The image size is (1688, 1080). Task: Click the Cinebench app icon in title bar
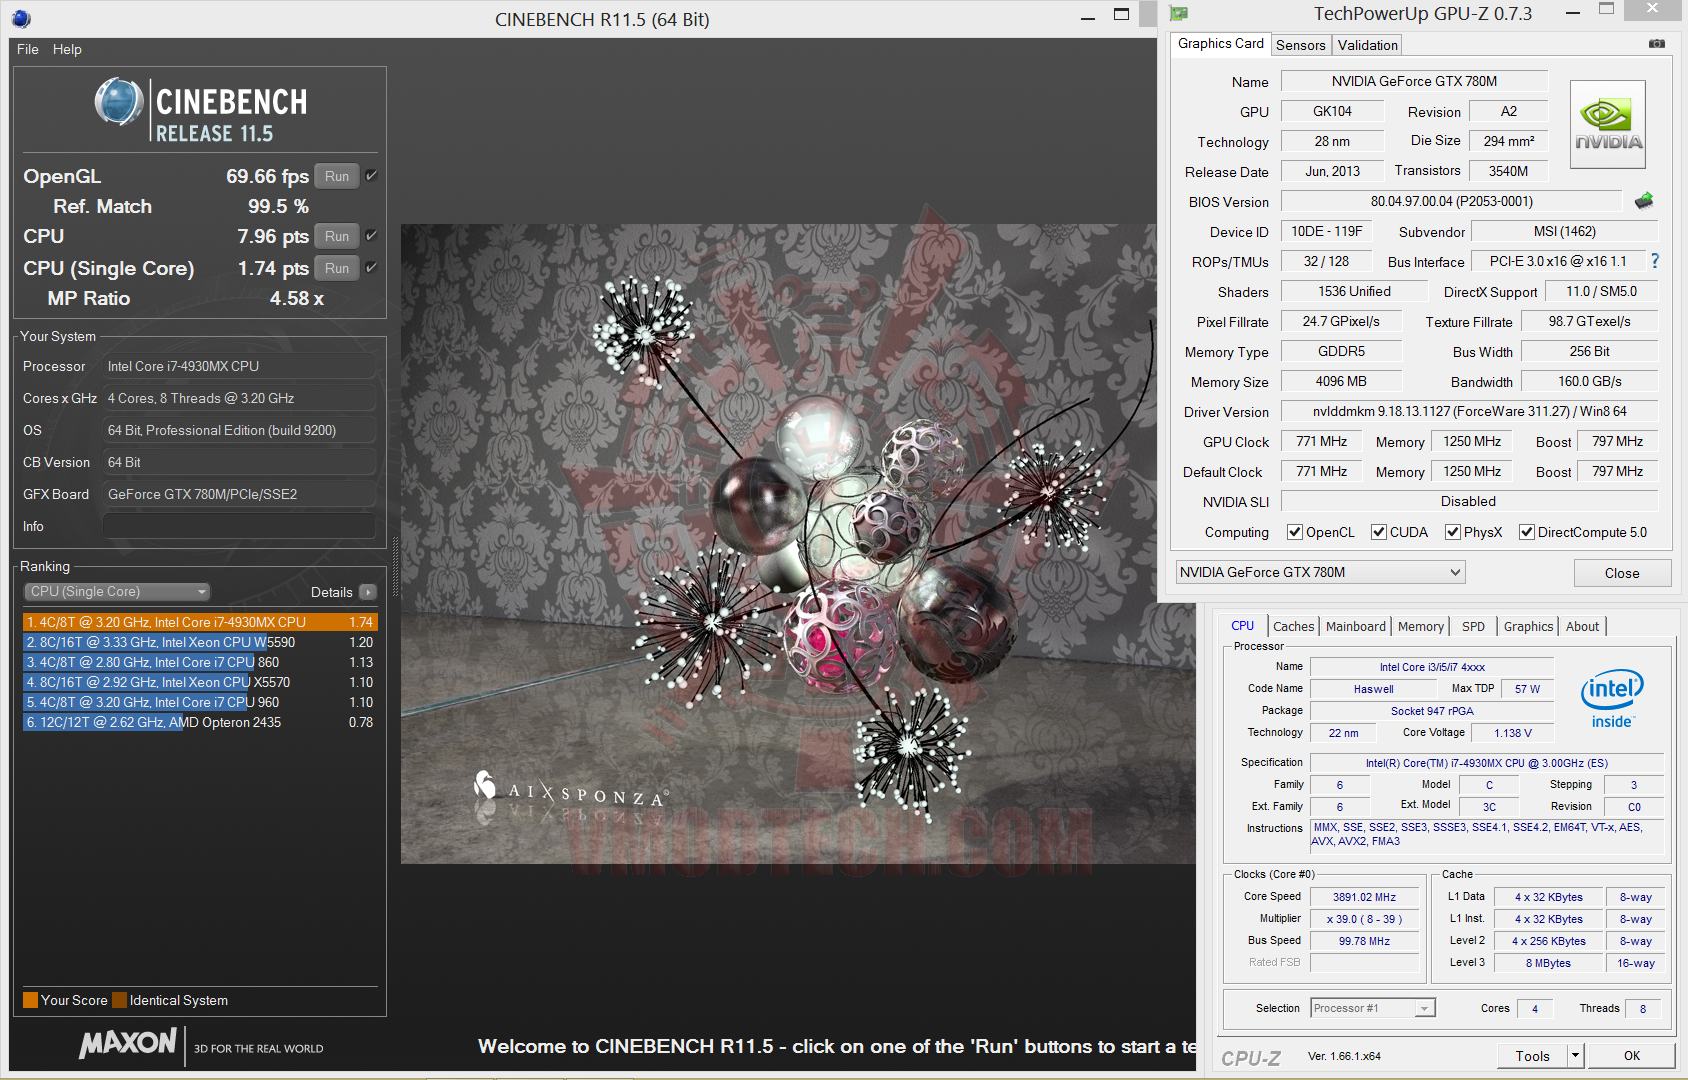point(21,18)
